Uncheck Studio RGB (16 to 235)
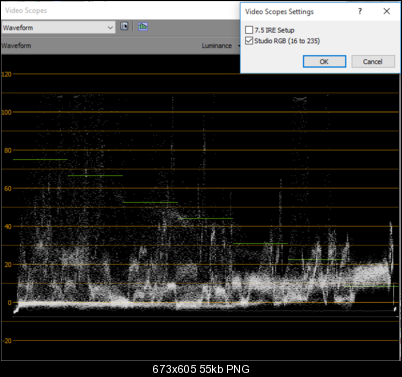Viewport: 402px width, 377px height. pos(249,41)
